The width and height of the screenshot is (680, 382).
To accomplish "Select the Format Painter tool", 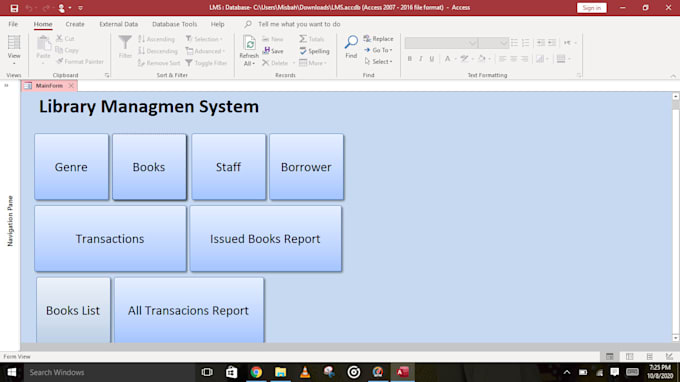I will (x=80, y=62).
